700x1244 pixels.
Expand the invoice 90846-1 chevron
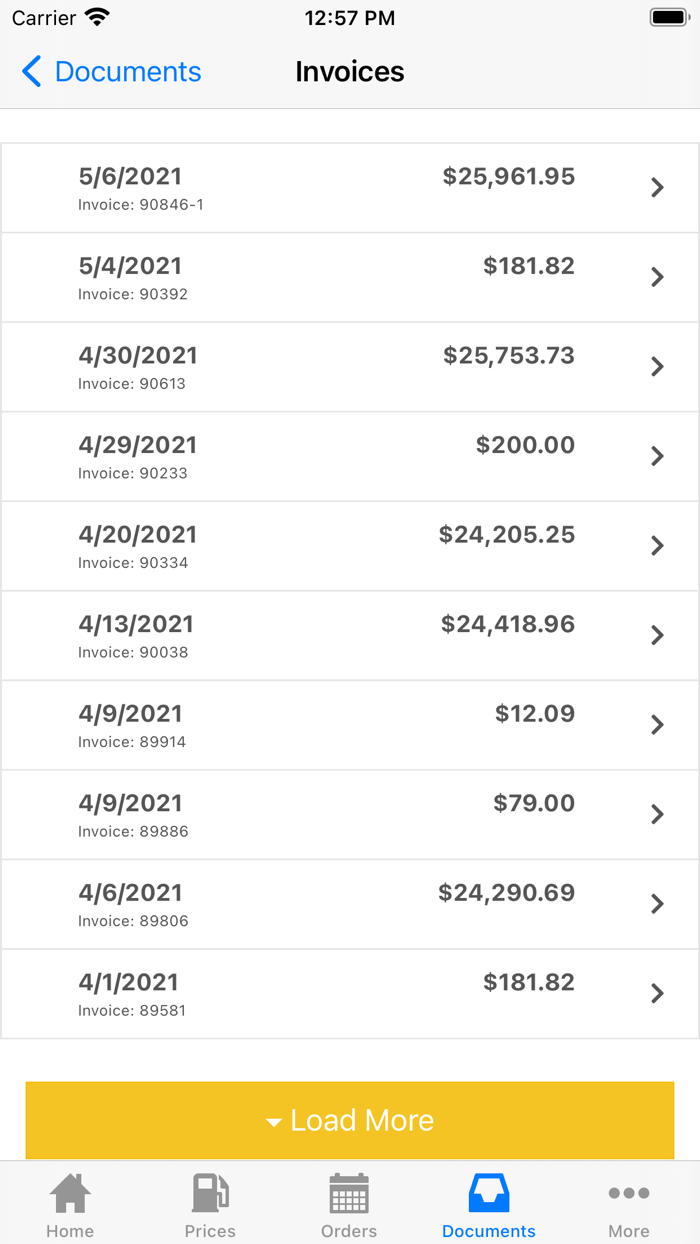[657, 187]
